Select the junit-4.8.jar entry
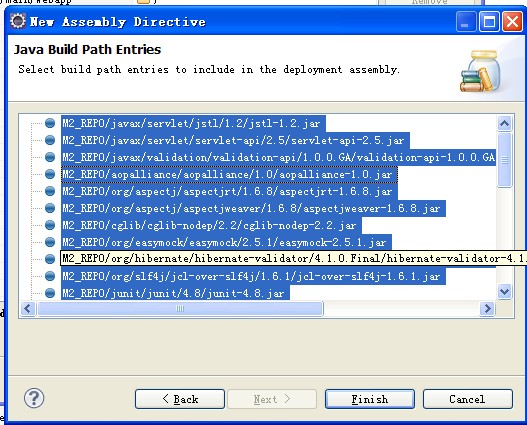527x425 pixels. (x=175, y=294)
